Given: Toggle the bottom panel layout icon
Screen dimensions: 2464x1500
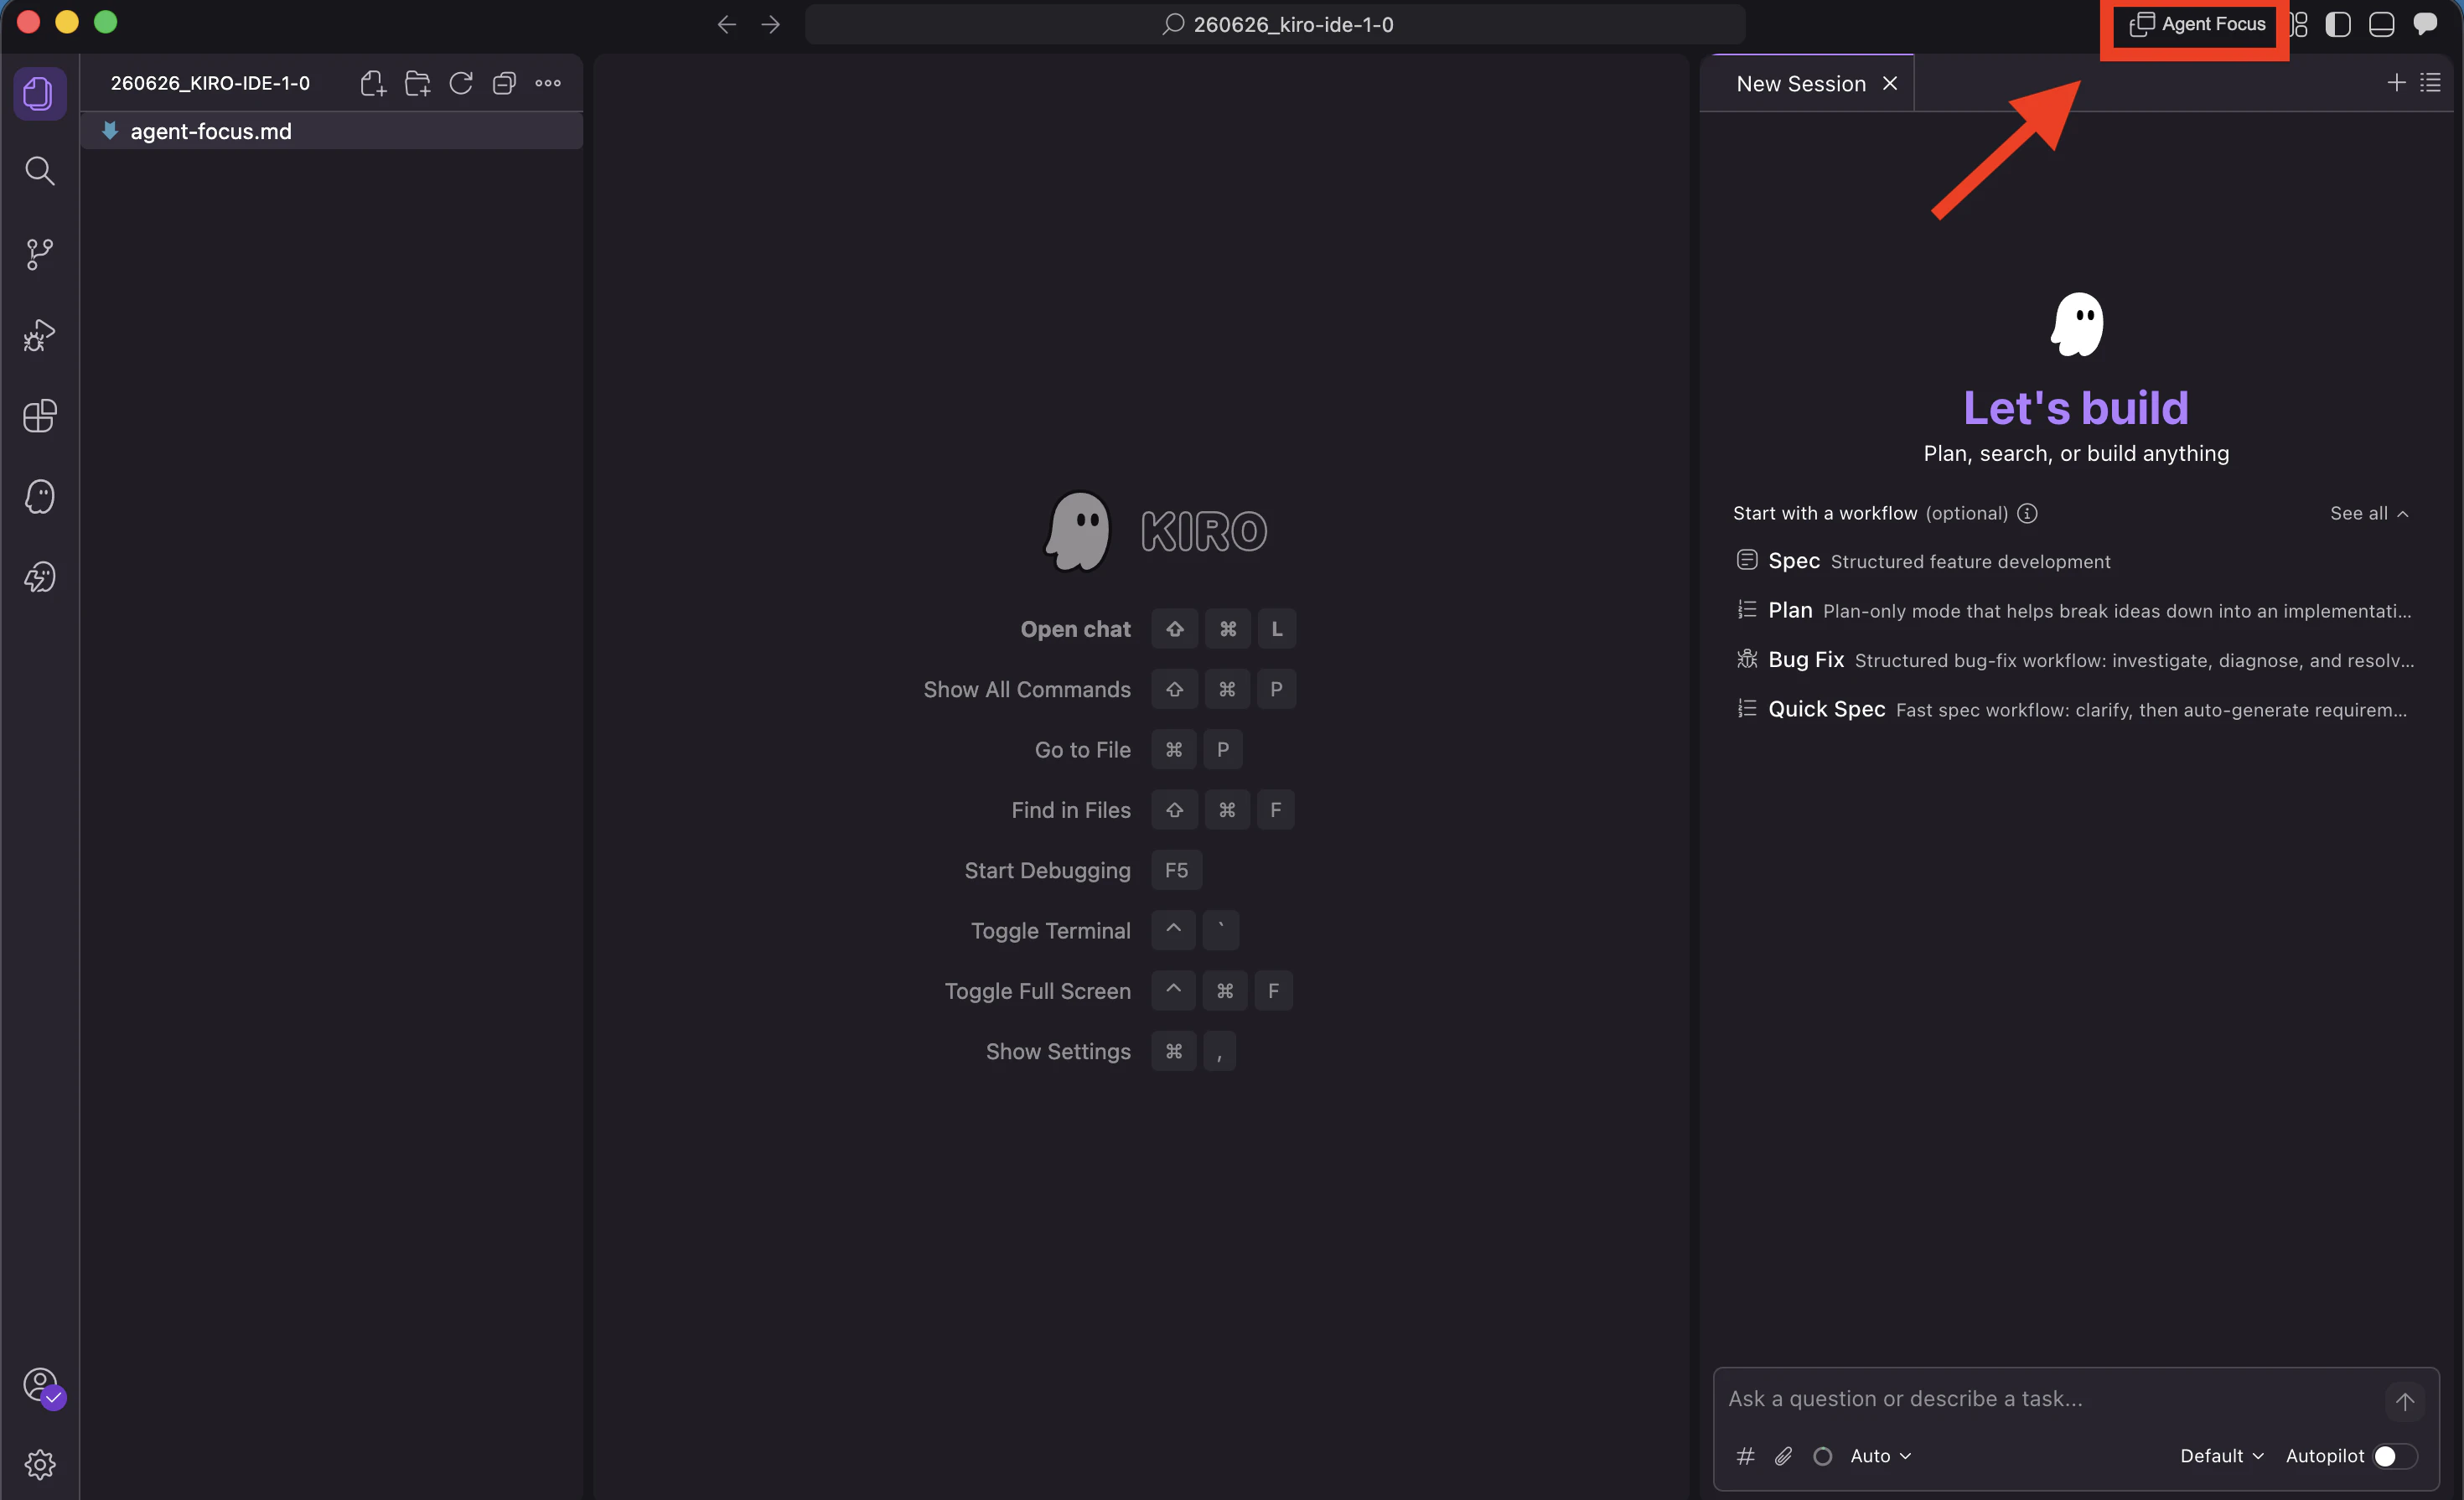Looking at the screenshot, I should pyautogui.click(x=2382, y=24).
